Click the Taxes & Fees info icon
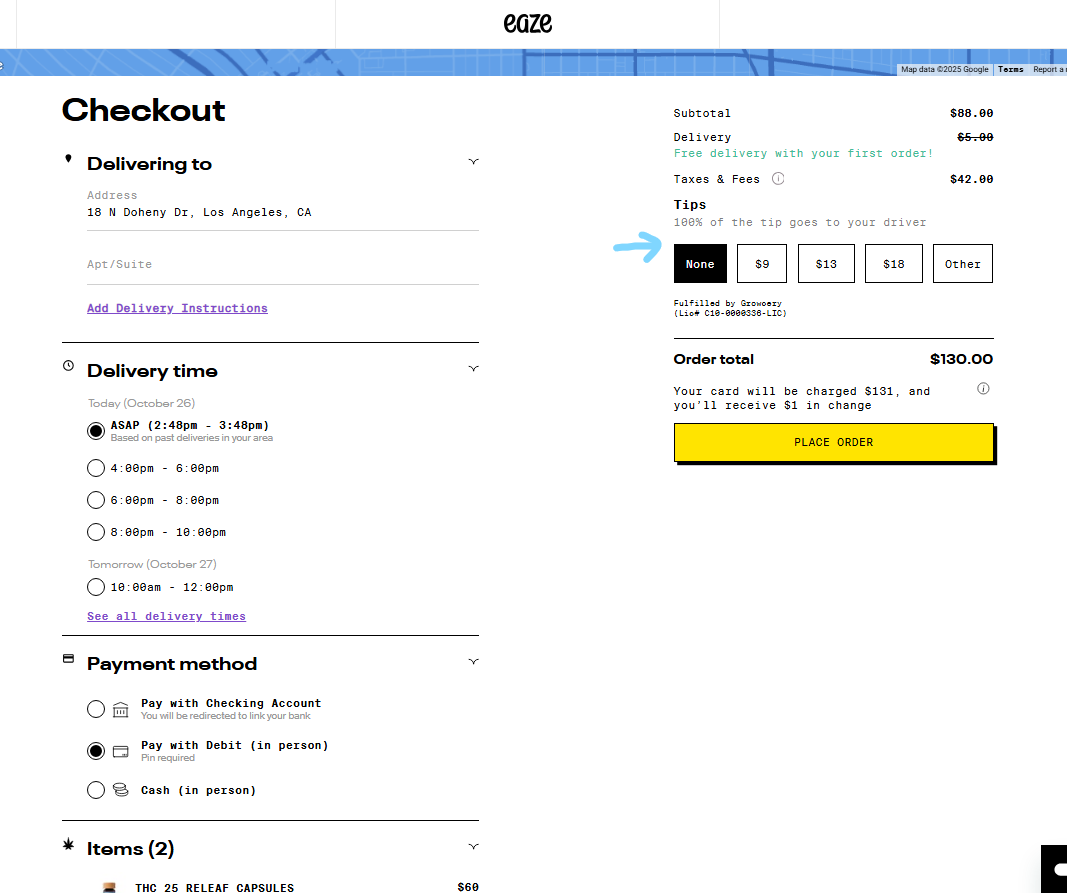The image size is (1067, 893). coord(778,179)
